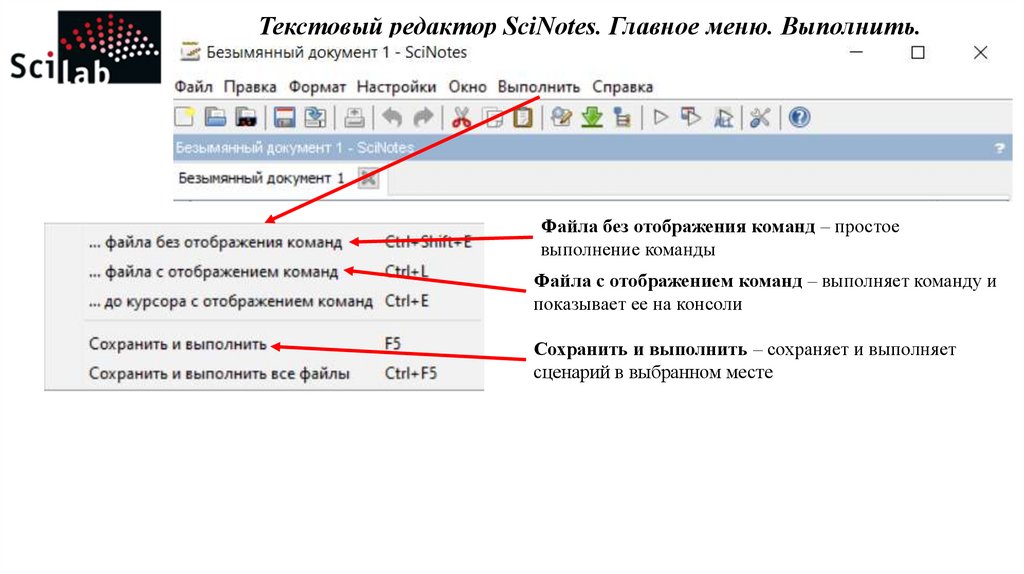Click the SciNotes title bar document icon
The height and width of the screenshot is (574, 1024).
click(x=190, y=52)
